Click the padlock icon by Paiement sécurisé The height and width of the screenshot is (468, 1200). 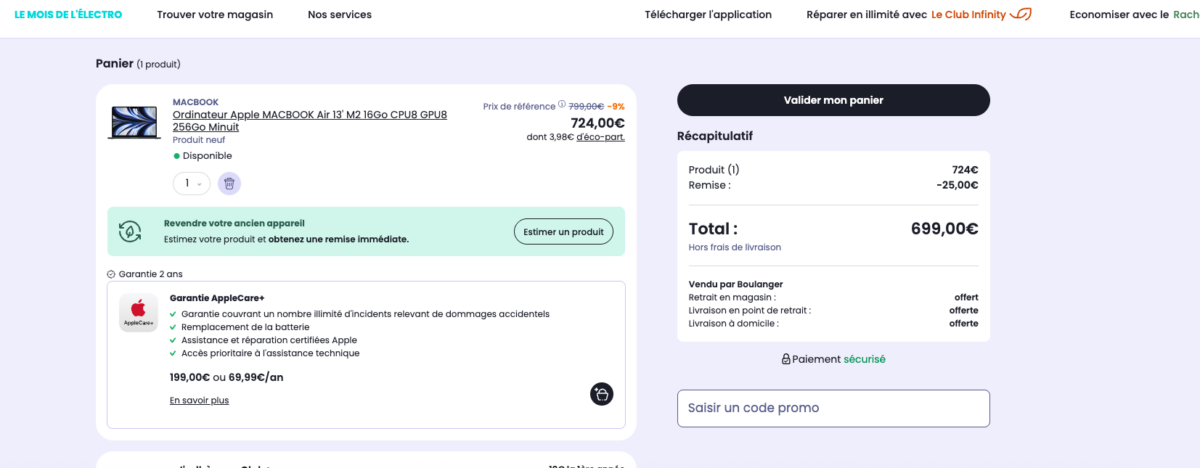786,359
